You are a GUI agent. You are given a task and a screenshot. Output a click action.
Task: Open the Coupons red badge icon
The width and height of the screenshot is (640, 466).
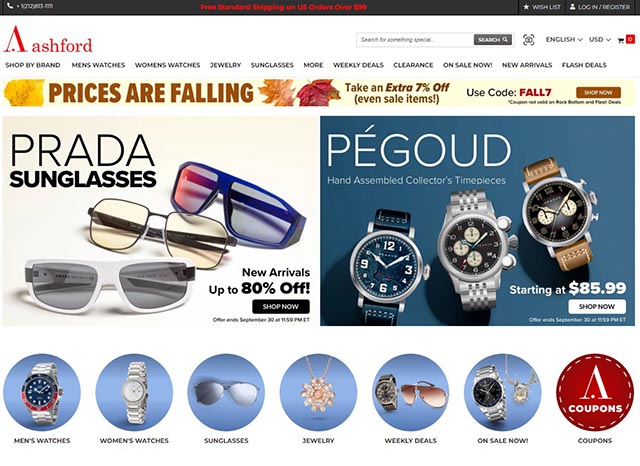[x=595, y=392]
